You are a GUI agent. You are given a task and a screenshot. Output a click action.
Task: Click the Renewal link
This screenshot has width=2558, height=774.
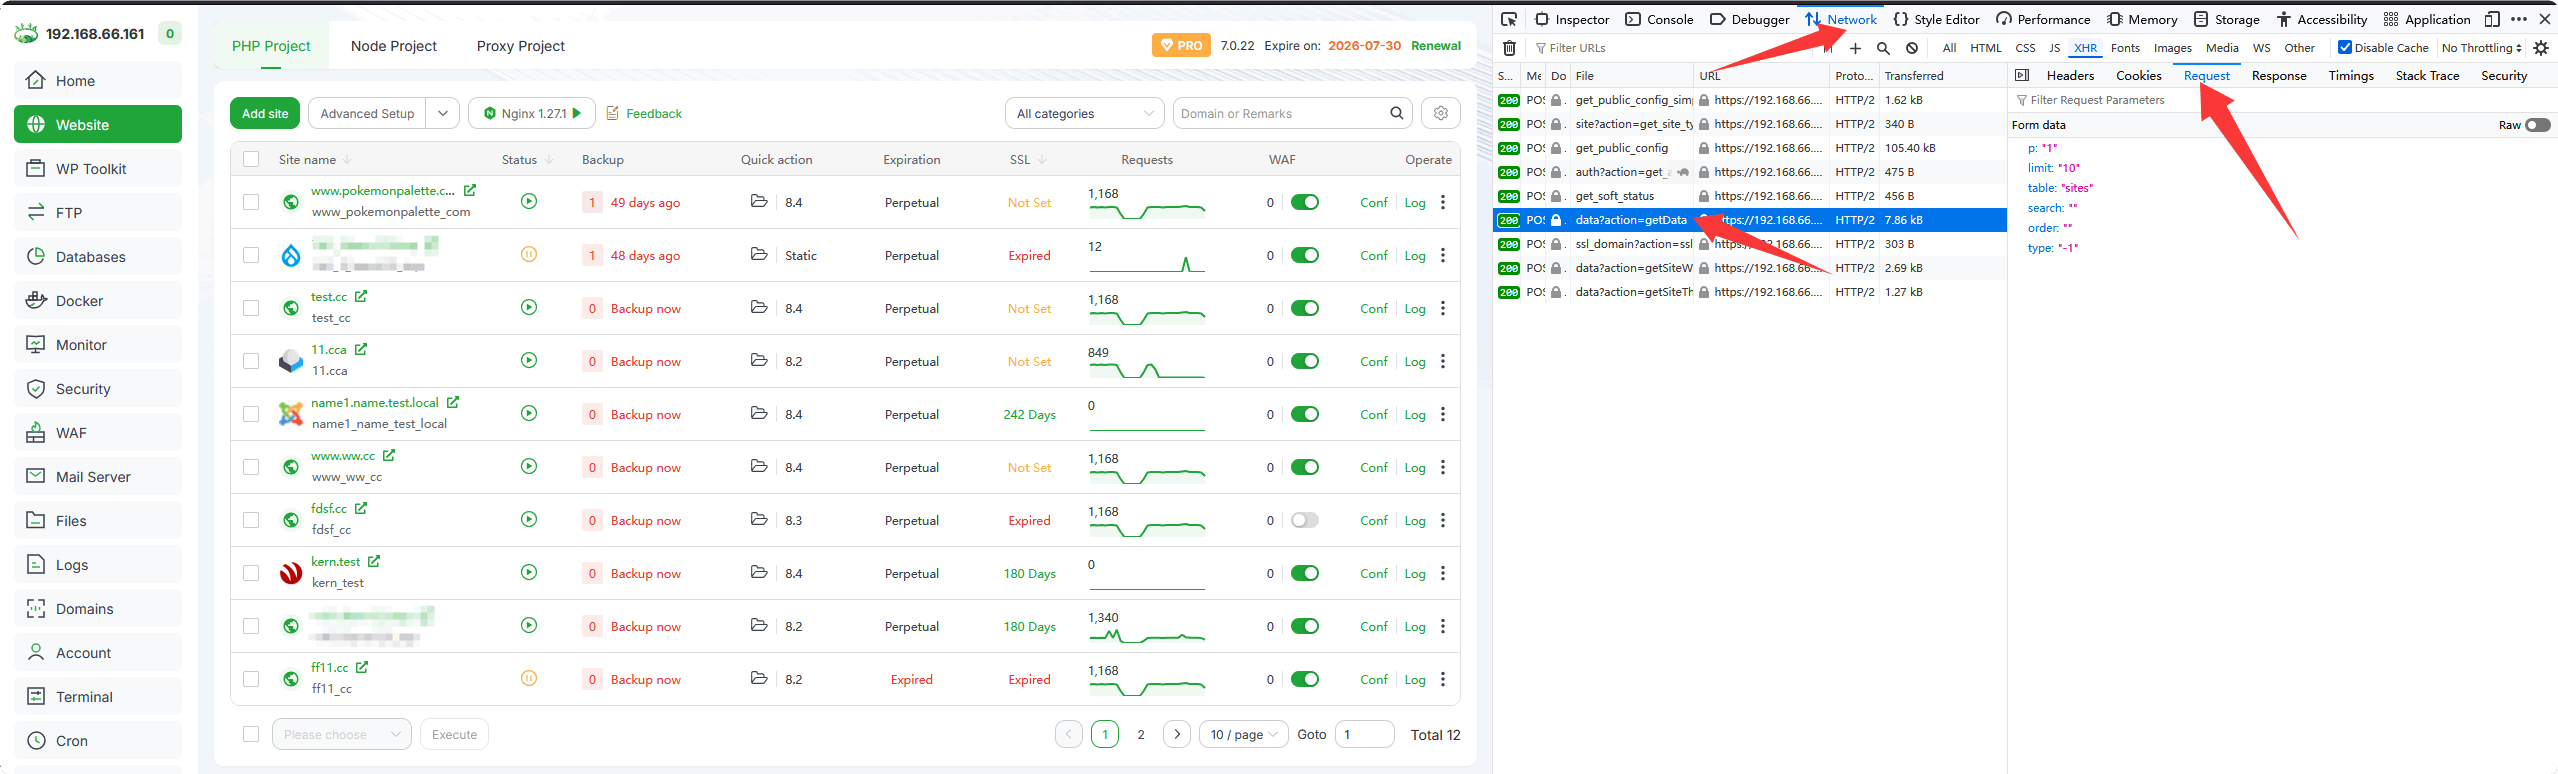(x=1436, y=46)
